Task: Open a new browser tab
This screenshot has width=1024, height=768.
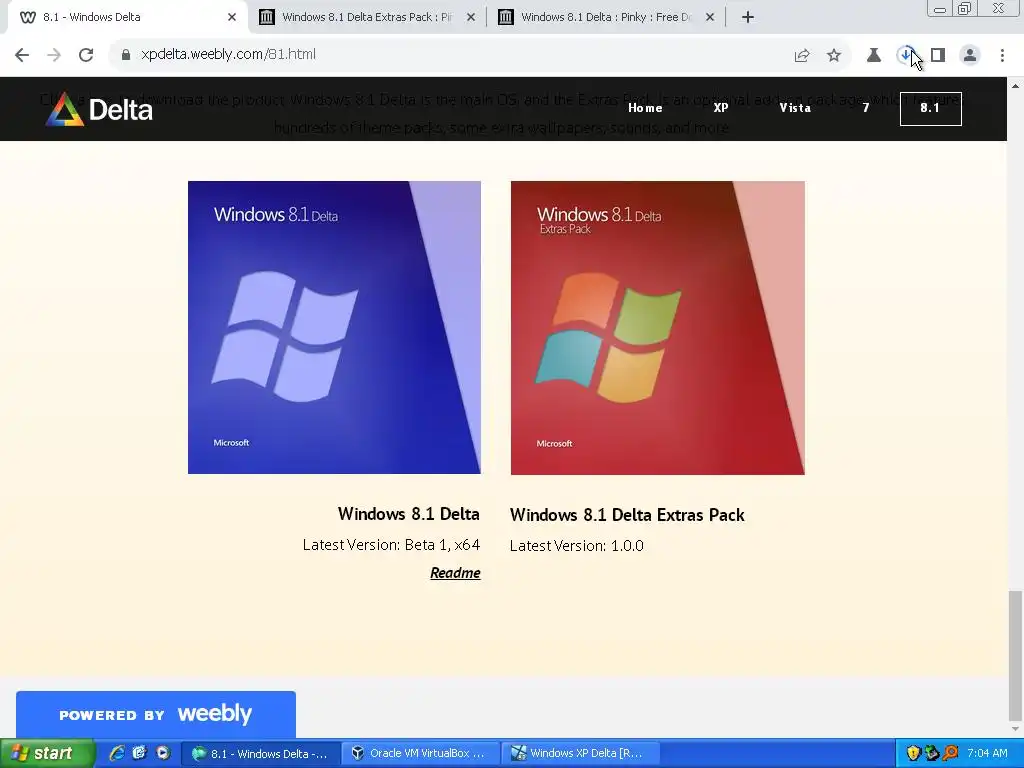Action: click(748, 18)
